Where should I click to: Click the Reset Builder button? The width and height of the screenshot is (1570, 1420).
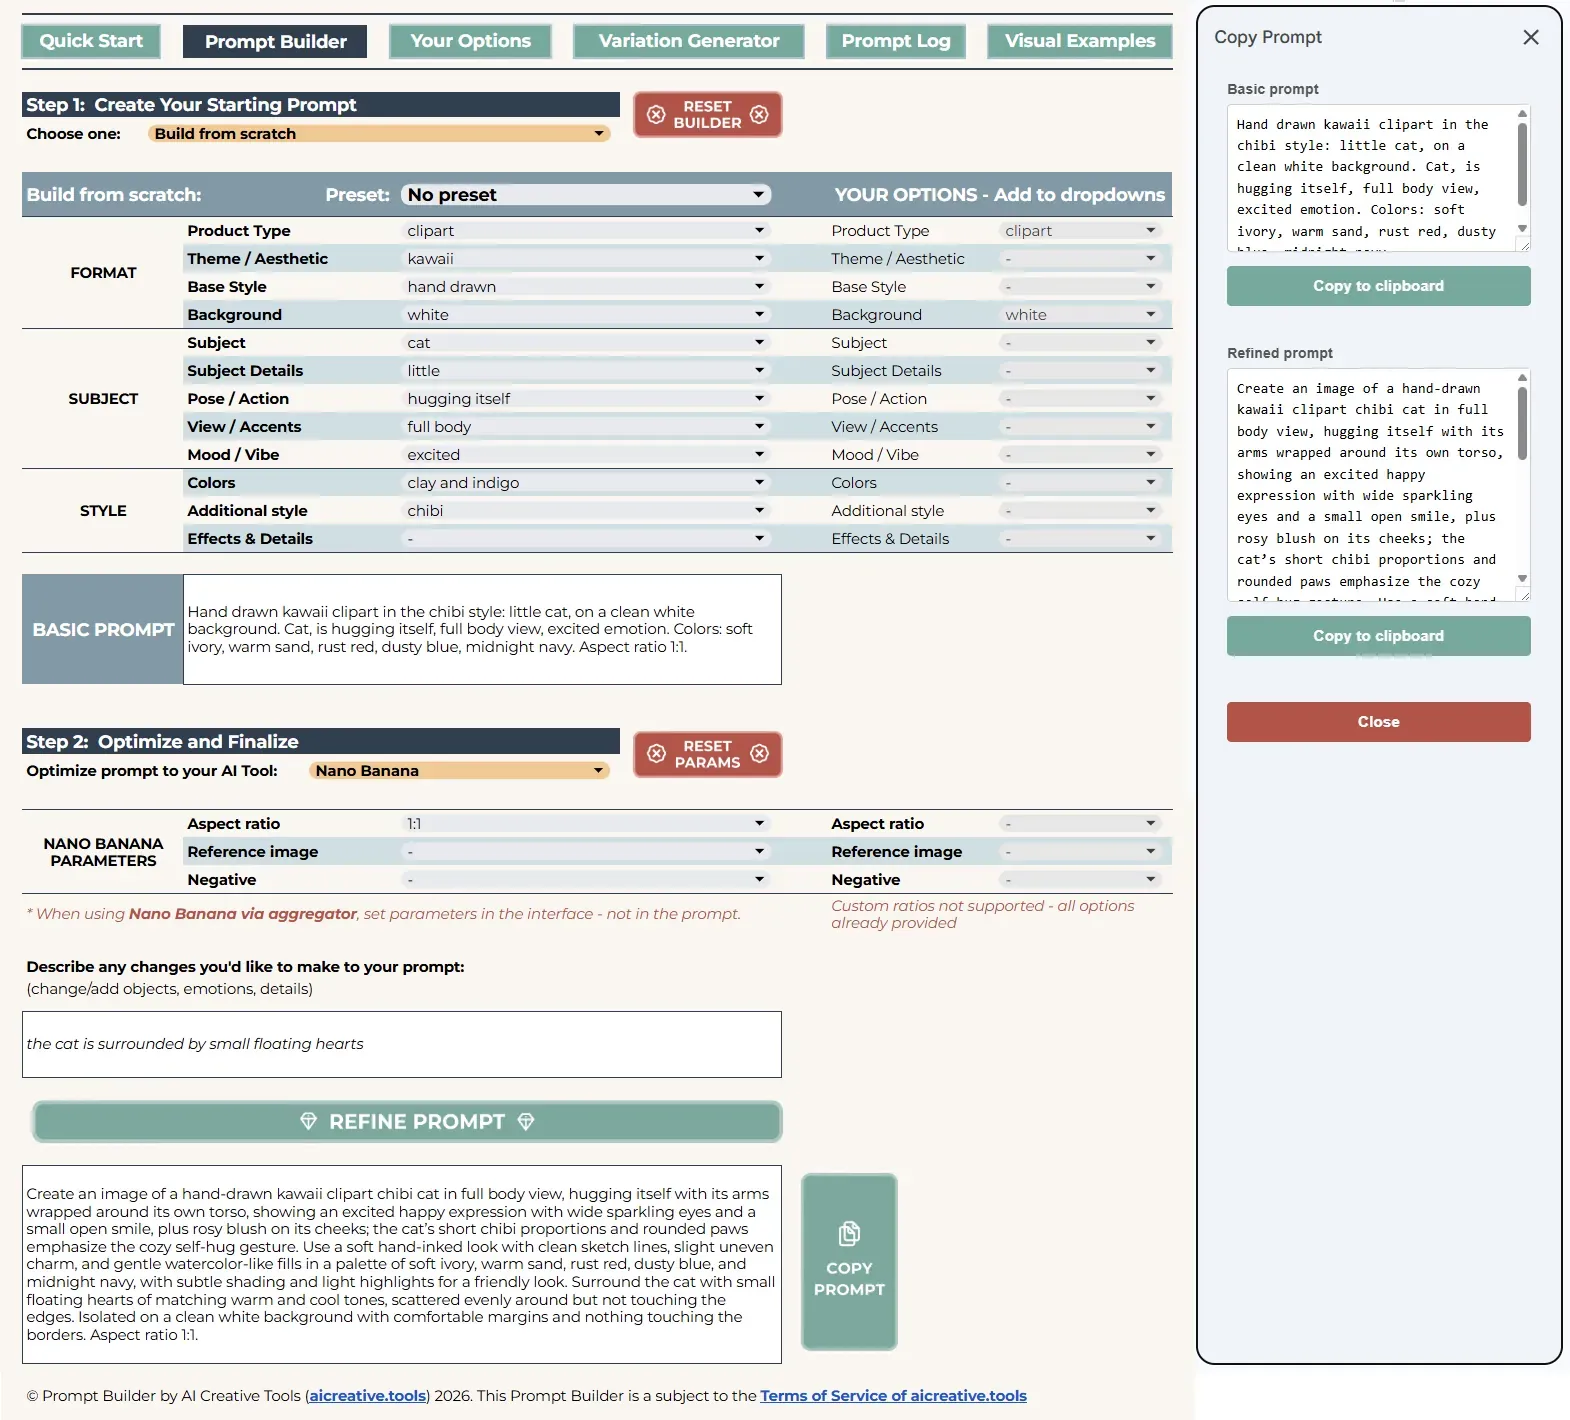pos(707,114)
